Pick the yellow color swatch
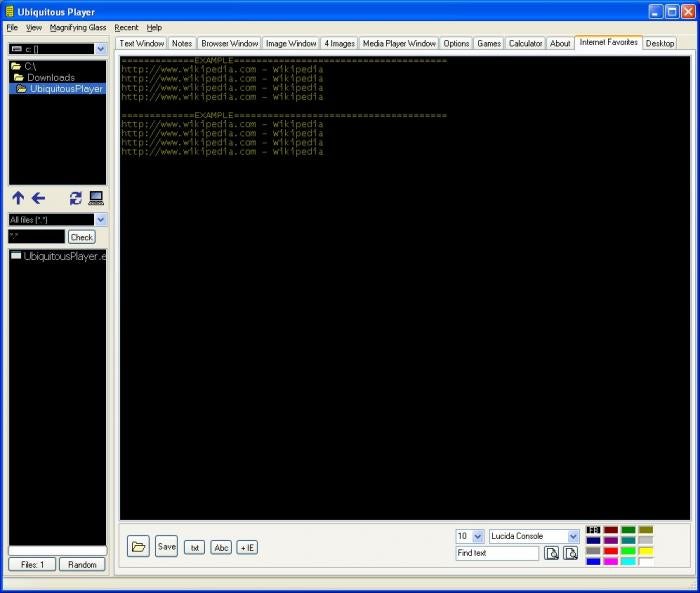The width and height of the screenshot is (700, 593). tap(646, 551)
